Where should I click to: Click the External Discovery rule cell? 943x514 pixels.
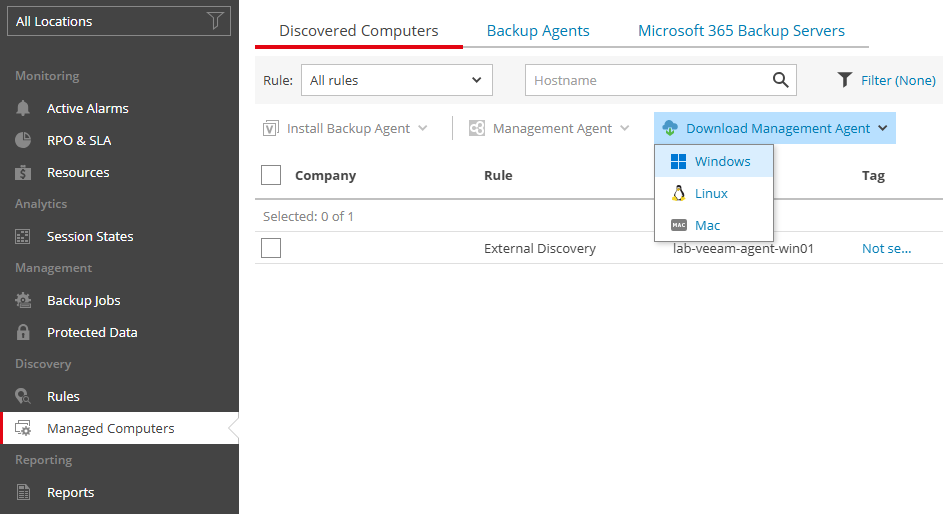[x=539, y=248]
